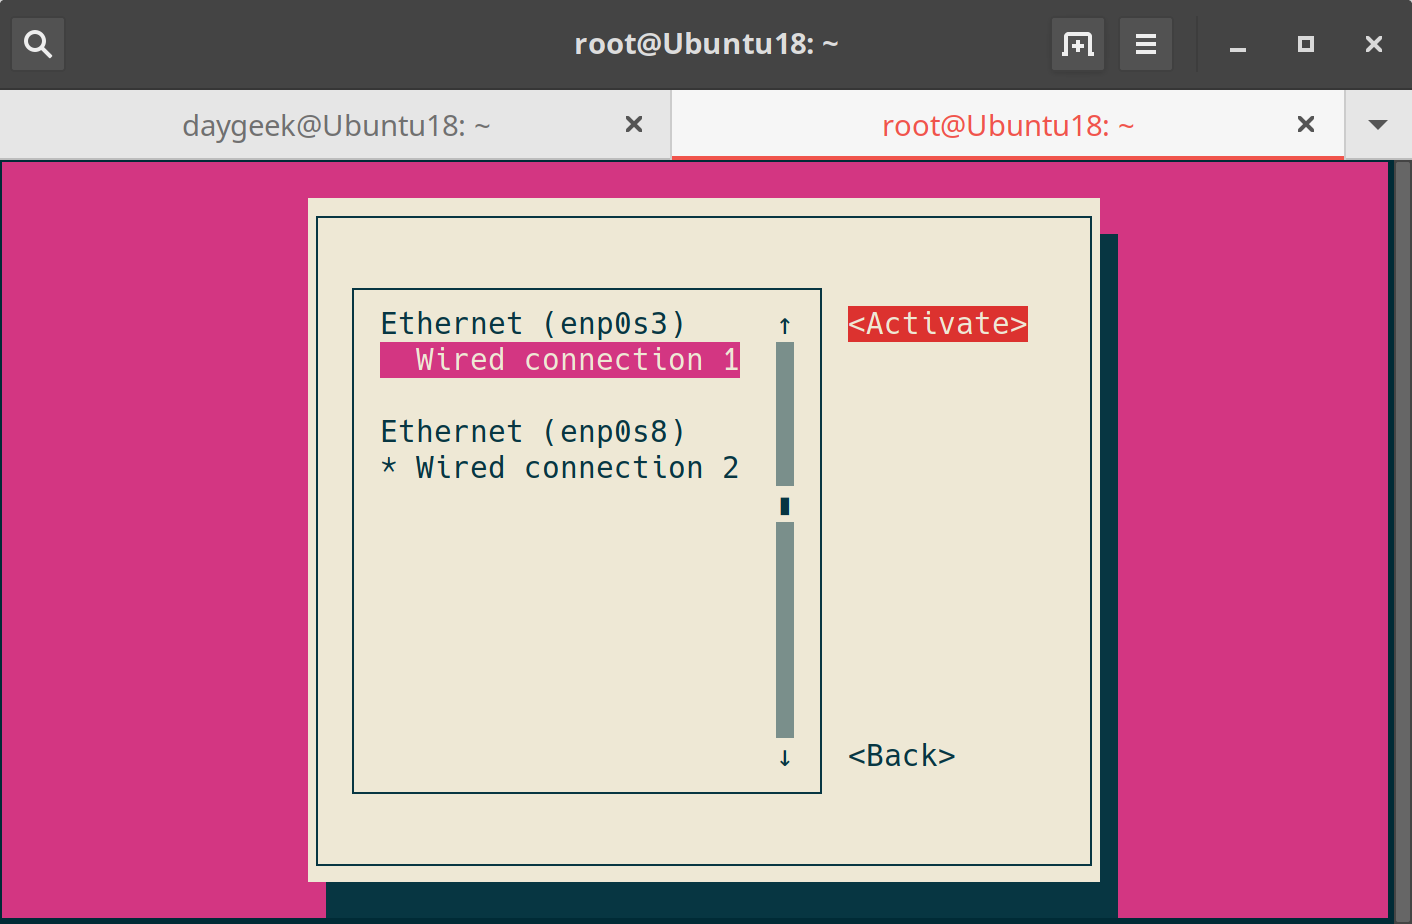Switch to the daygeek@Ubuntu18 tab
This screenshot has width=1412, height=924.
336,124
